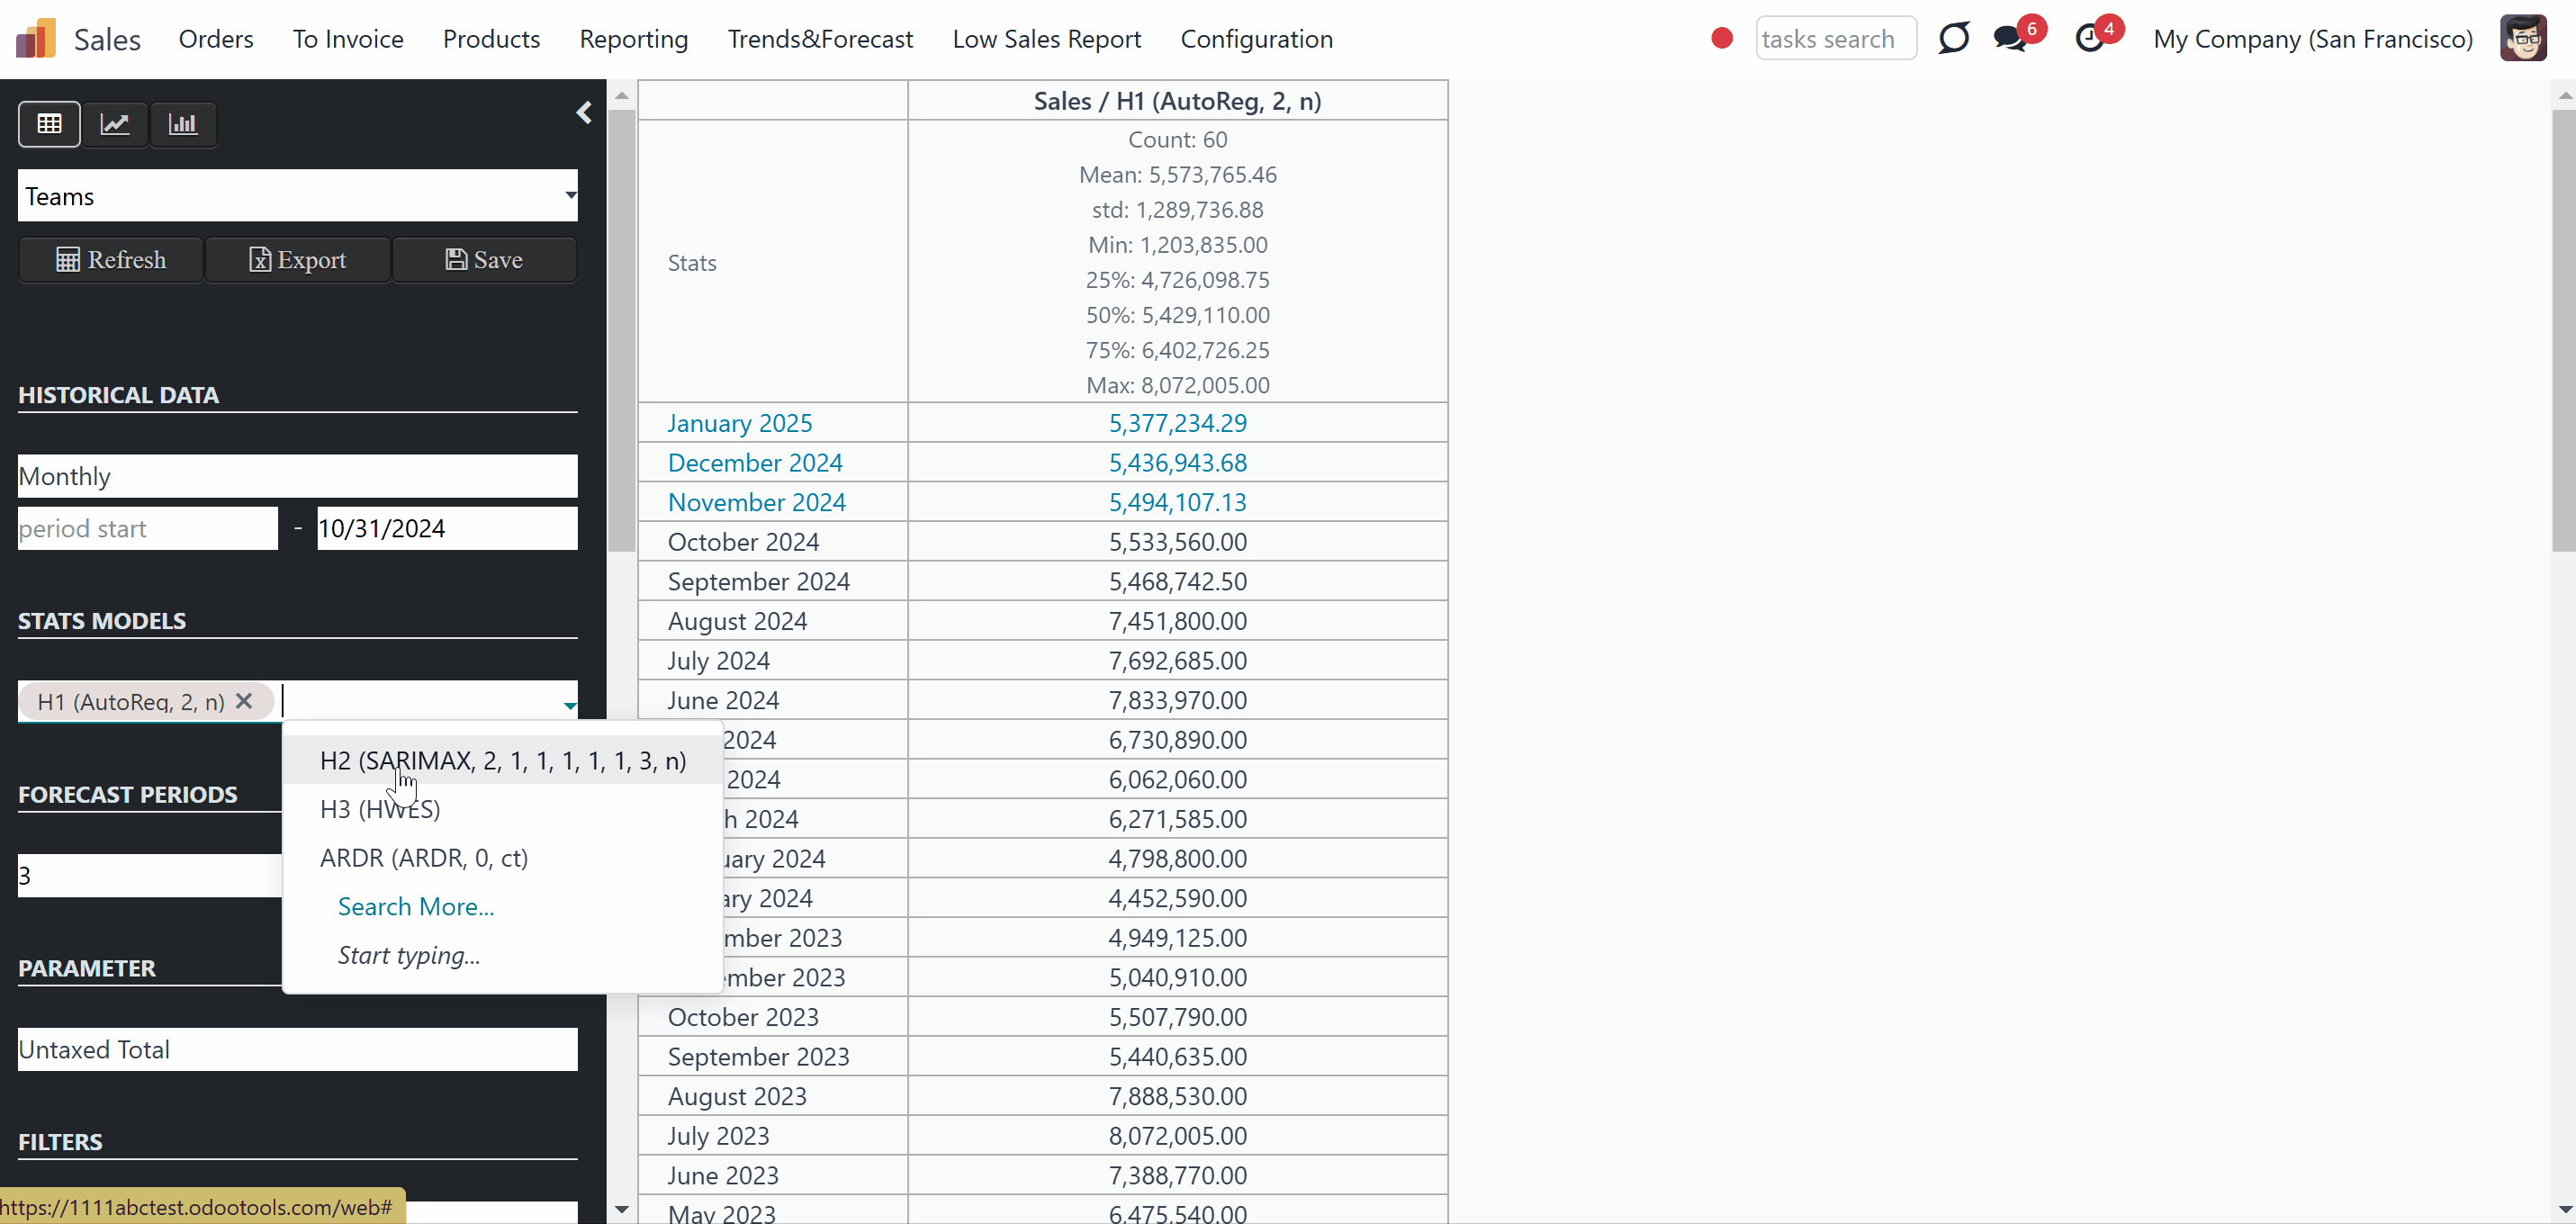
Task: Switch to the table view icon
Action: pos(49,124)
